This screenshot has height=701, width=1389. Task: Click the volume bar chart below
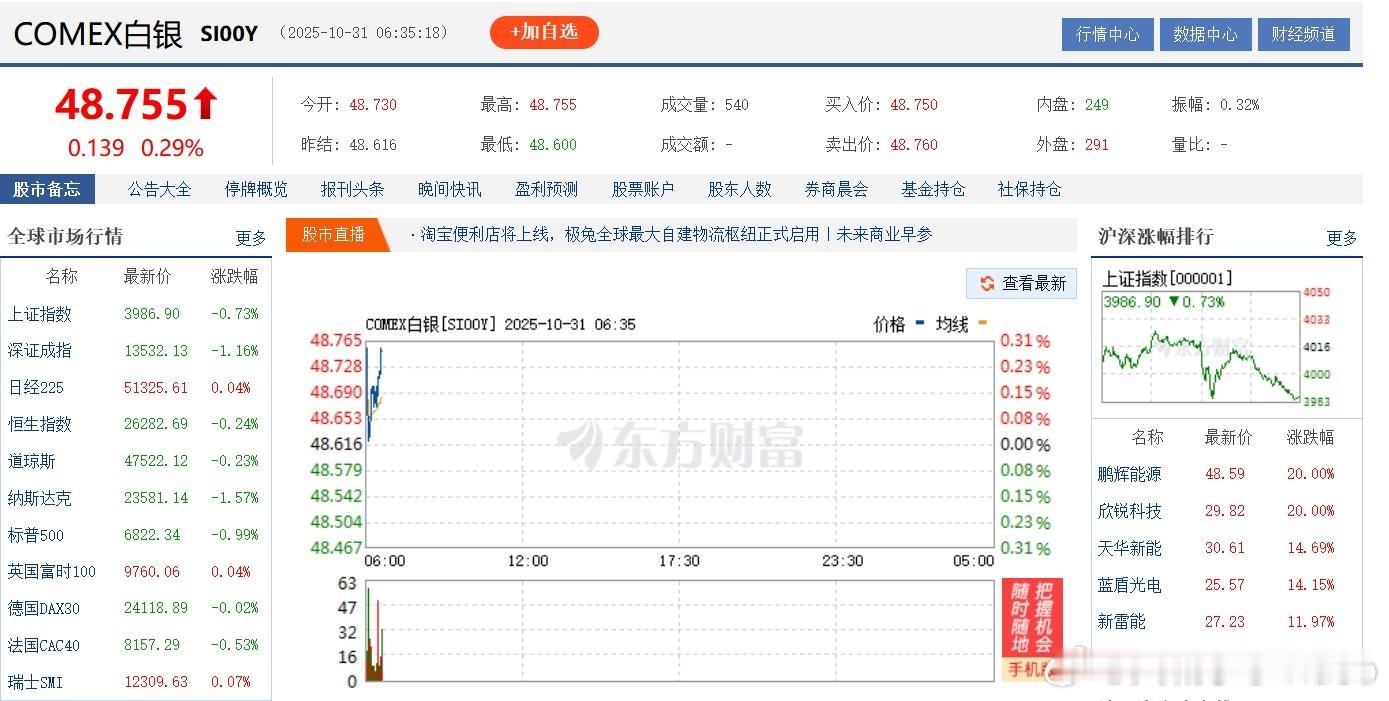pyautogui.click(x=680, y=632)
